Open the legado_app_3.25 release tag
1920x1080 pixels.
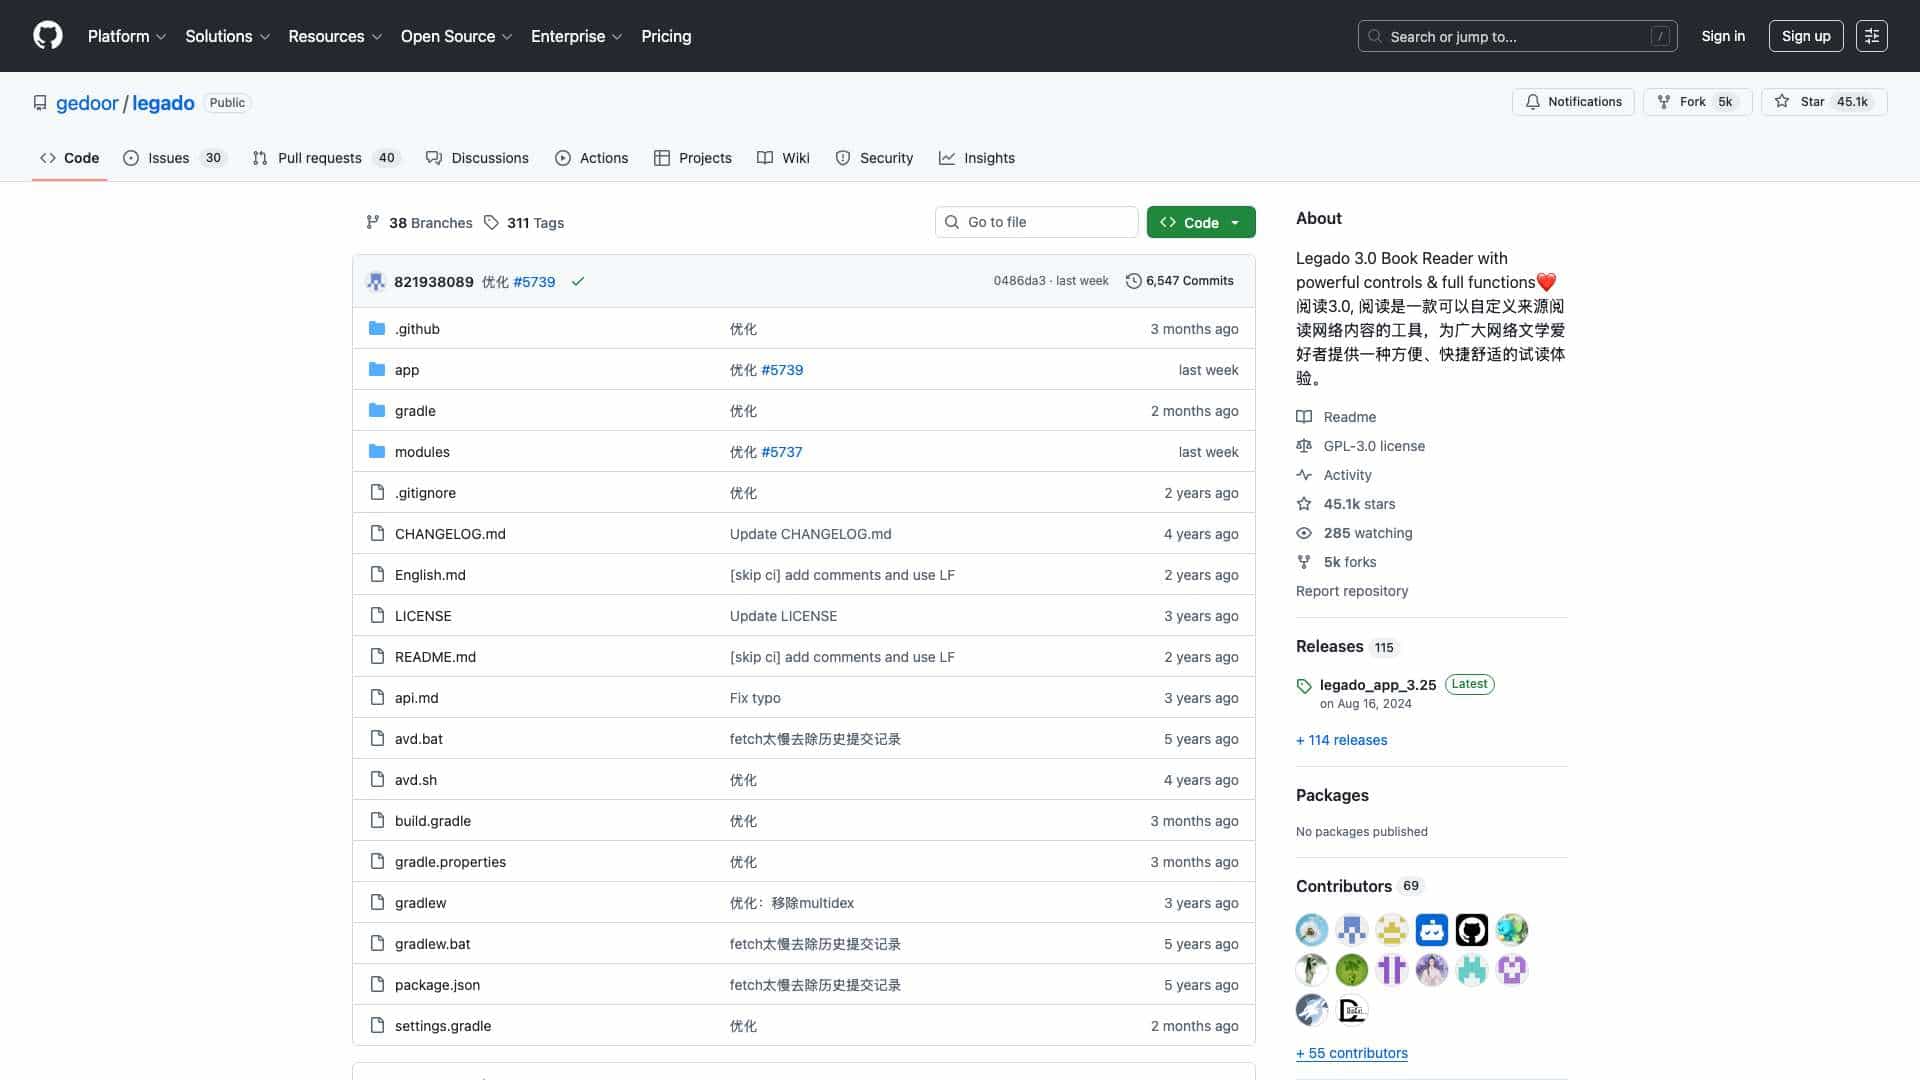click(1378, 685)
